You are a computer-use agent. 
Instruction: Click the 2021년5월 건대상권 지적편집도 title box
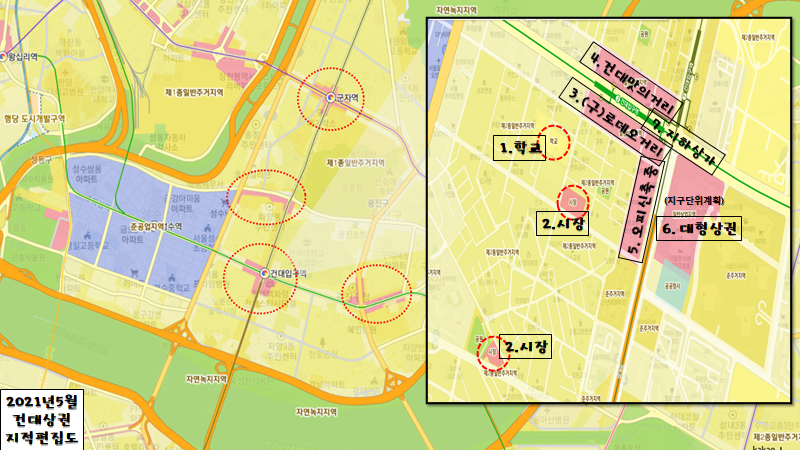click(x=42, y=420)
